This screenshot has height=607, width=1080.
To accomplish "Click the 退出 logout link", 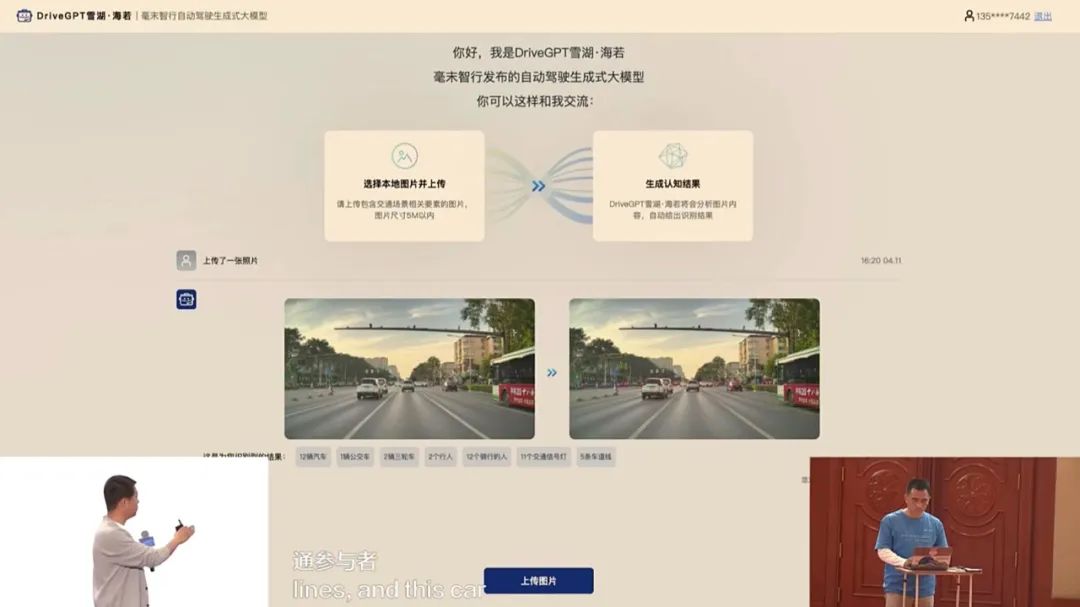I will coord(1043,16).
